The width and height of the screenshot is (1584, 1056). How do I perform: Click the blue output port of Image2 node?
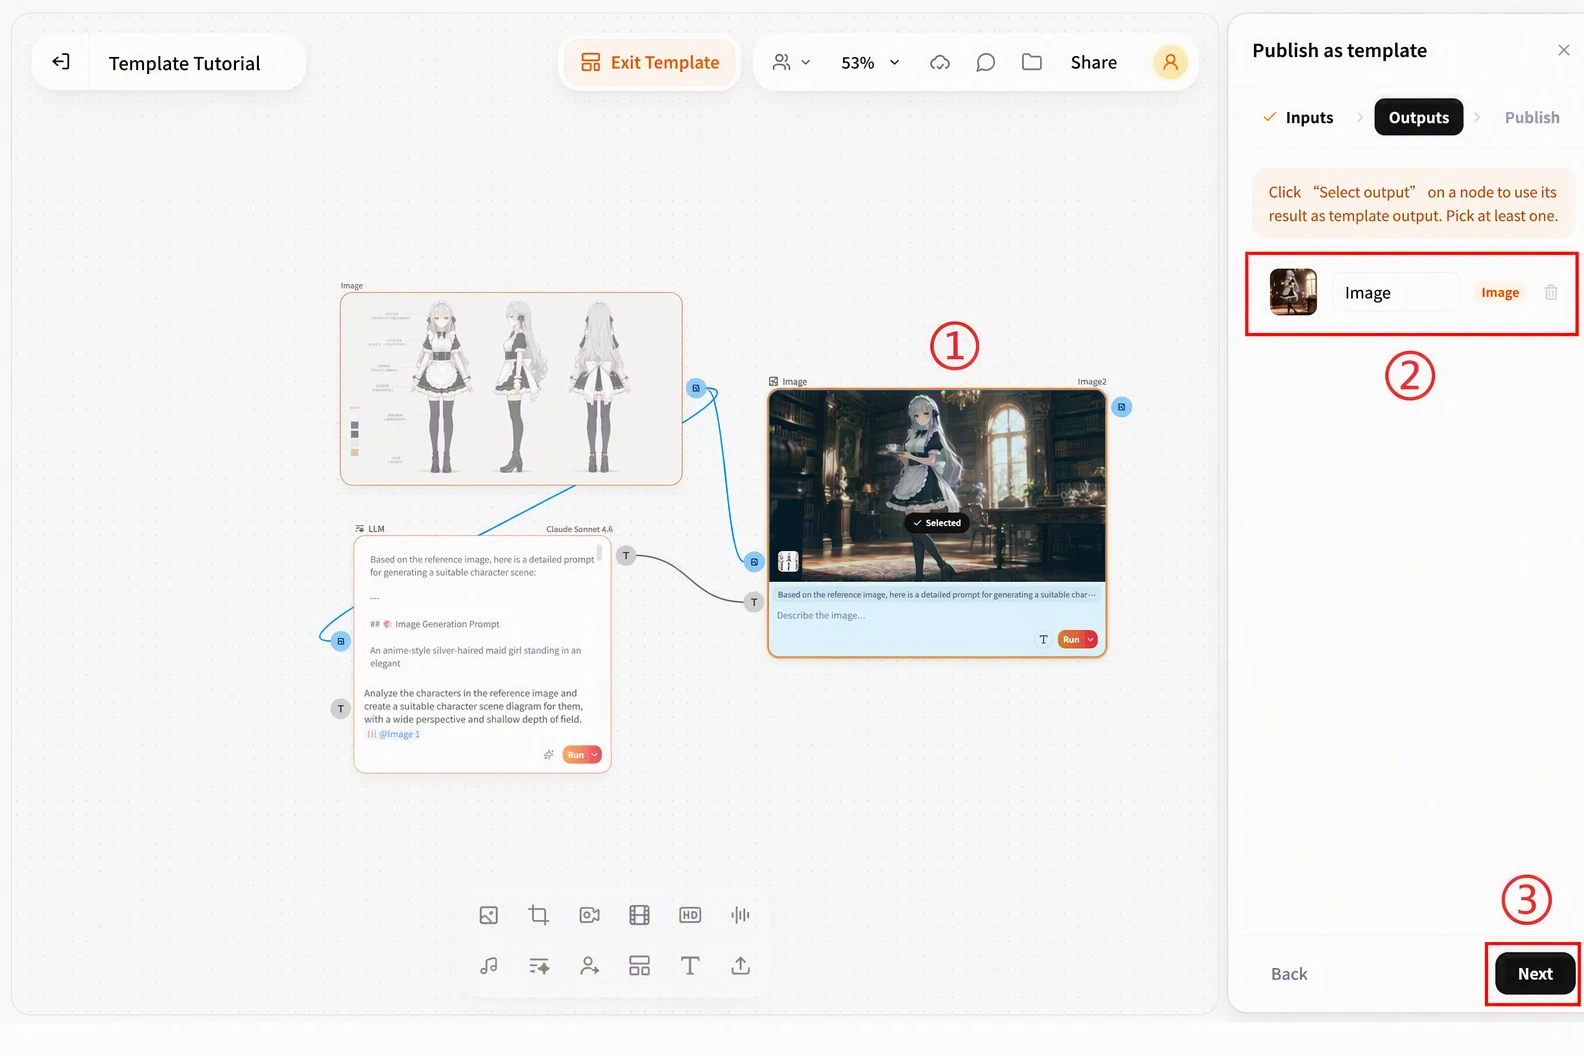tap(1122, 407)
